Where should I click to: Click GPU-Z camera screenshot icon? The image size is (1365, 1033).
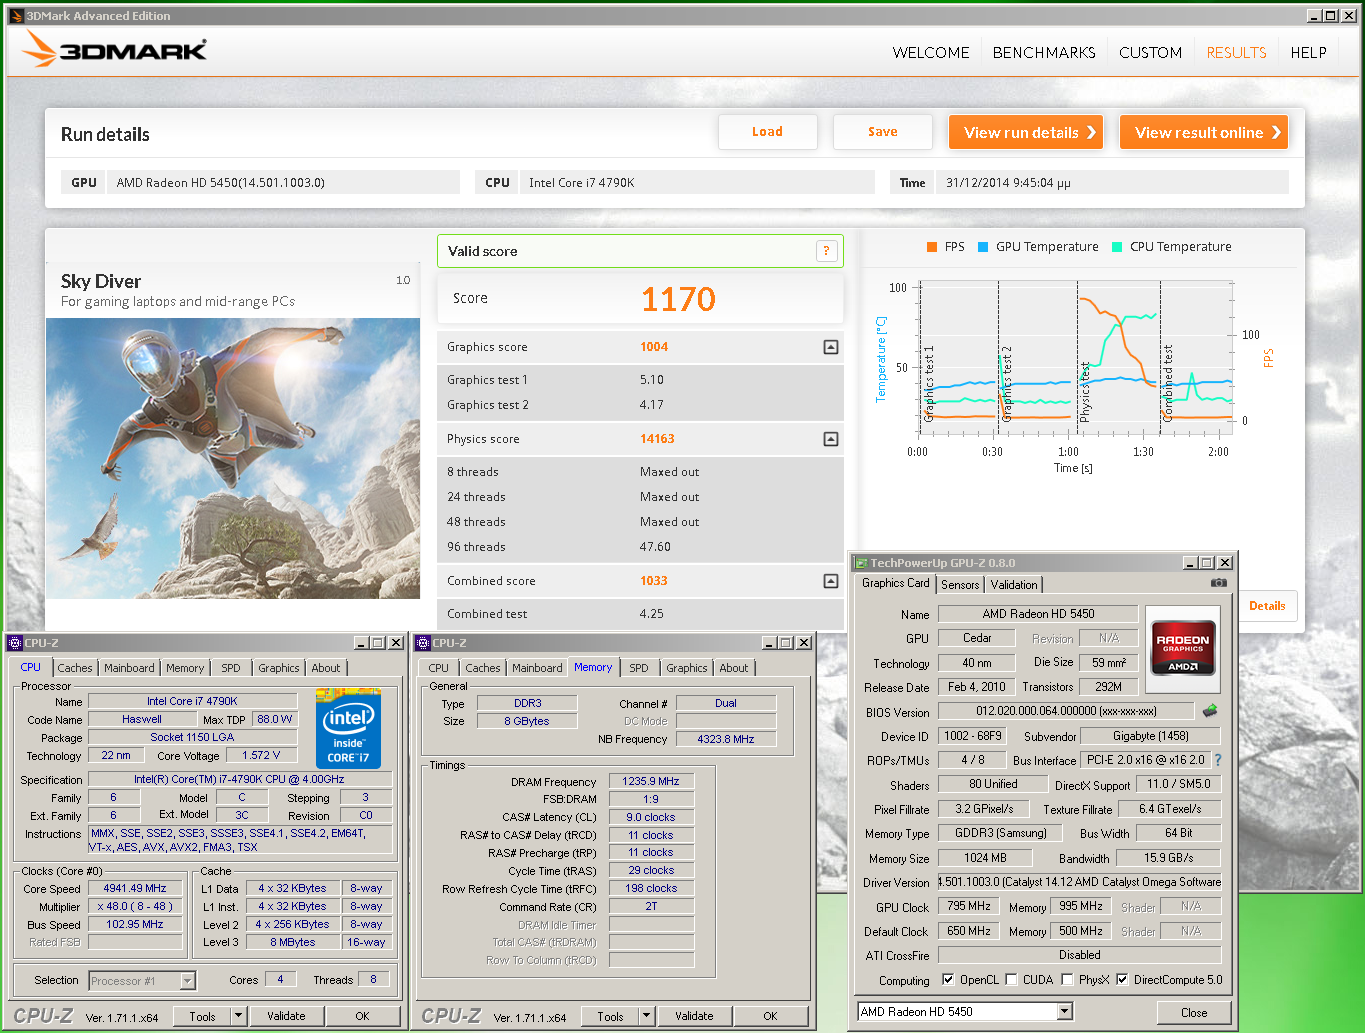pos(1218,582)
